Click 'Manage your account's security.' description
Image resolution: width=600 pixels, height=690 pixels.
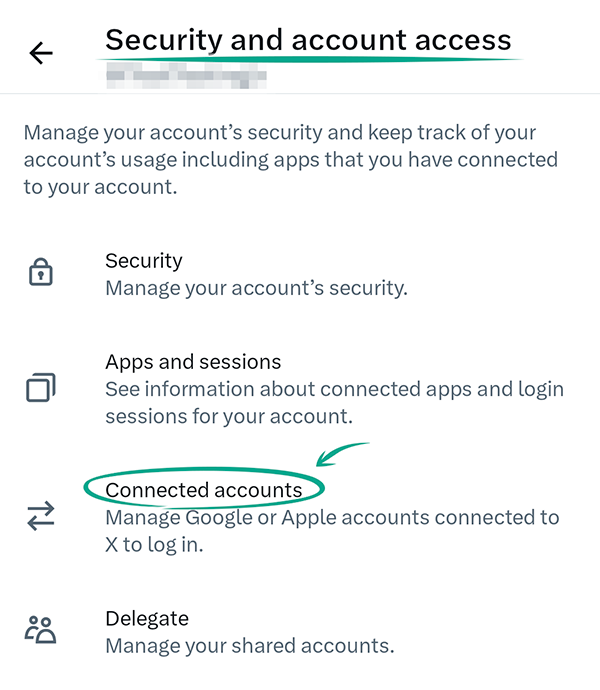pyautogui.click(x=256, y=289)
